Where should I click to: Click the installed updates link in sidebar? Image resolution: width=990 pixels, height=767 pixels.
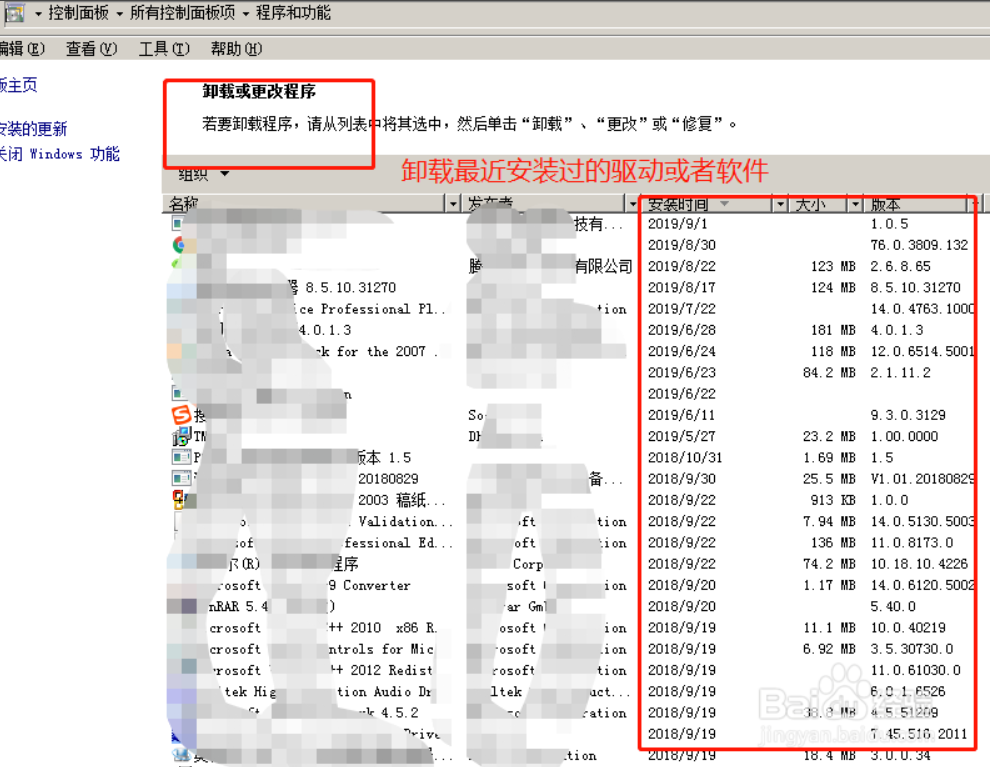pyautogui.click(x=33, y=129)
